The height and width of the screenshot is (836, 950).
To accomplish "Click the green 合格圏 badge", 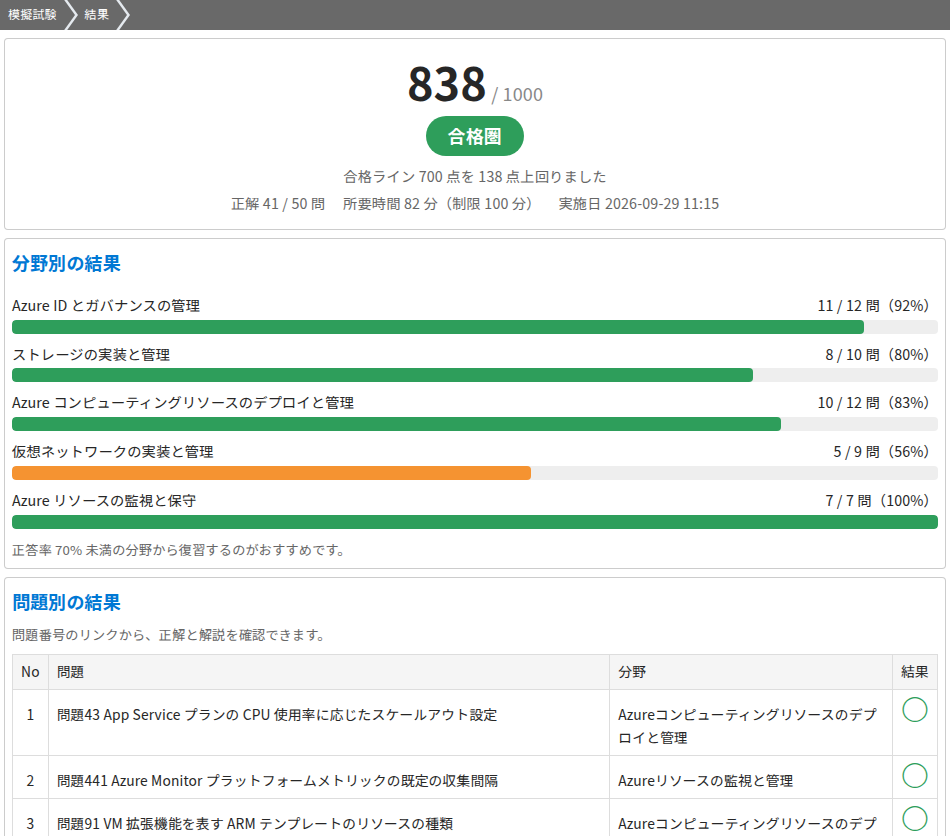I will tap(474, 136).
